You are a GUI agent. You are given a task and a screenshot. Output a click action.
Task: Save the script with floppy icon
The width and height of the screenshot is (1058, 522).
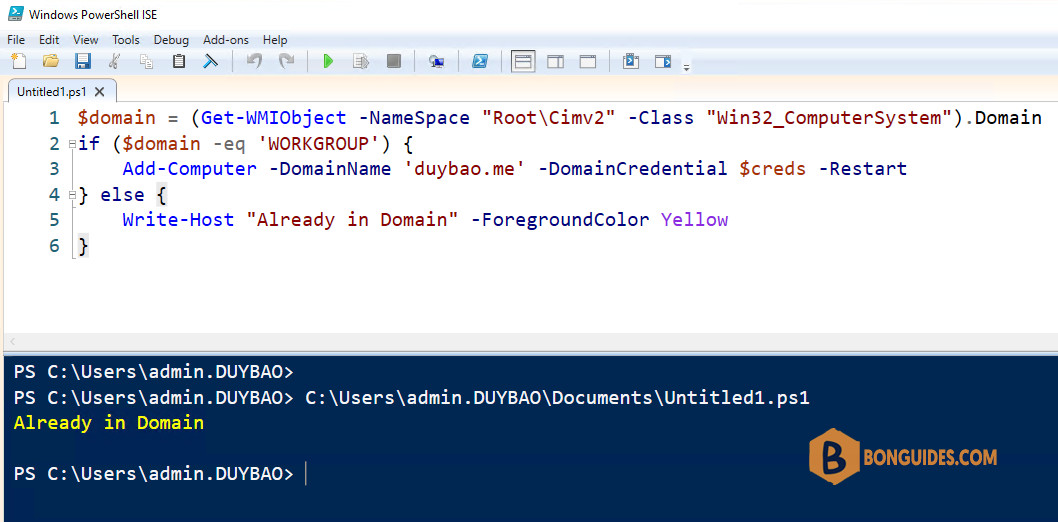(82, 61)
